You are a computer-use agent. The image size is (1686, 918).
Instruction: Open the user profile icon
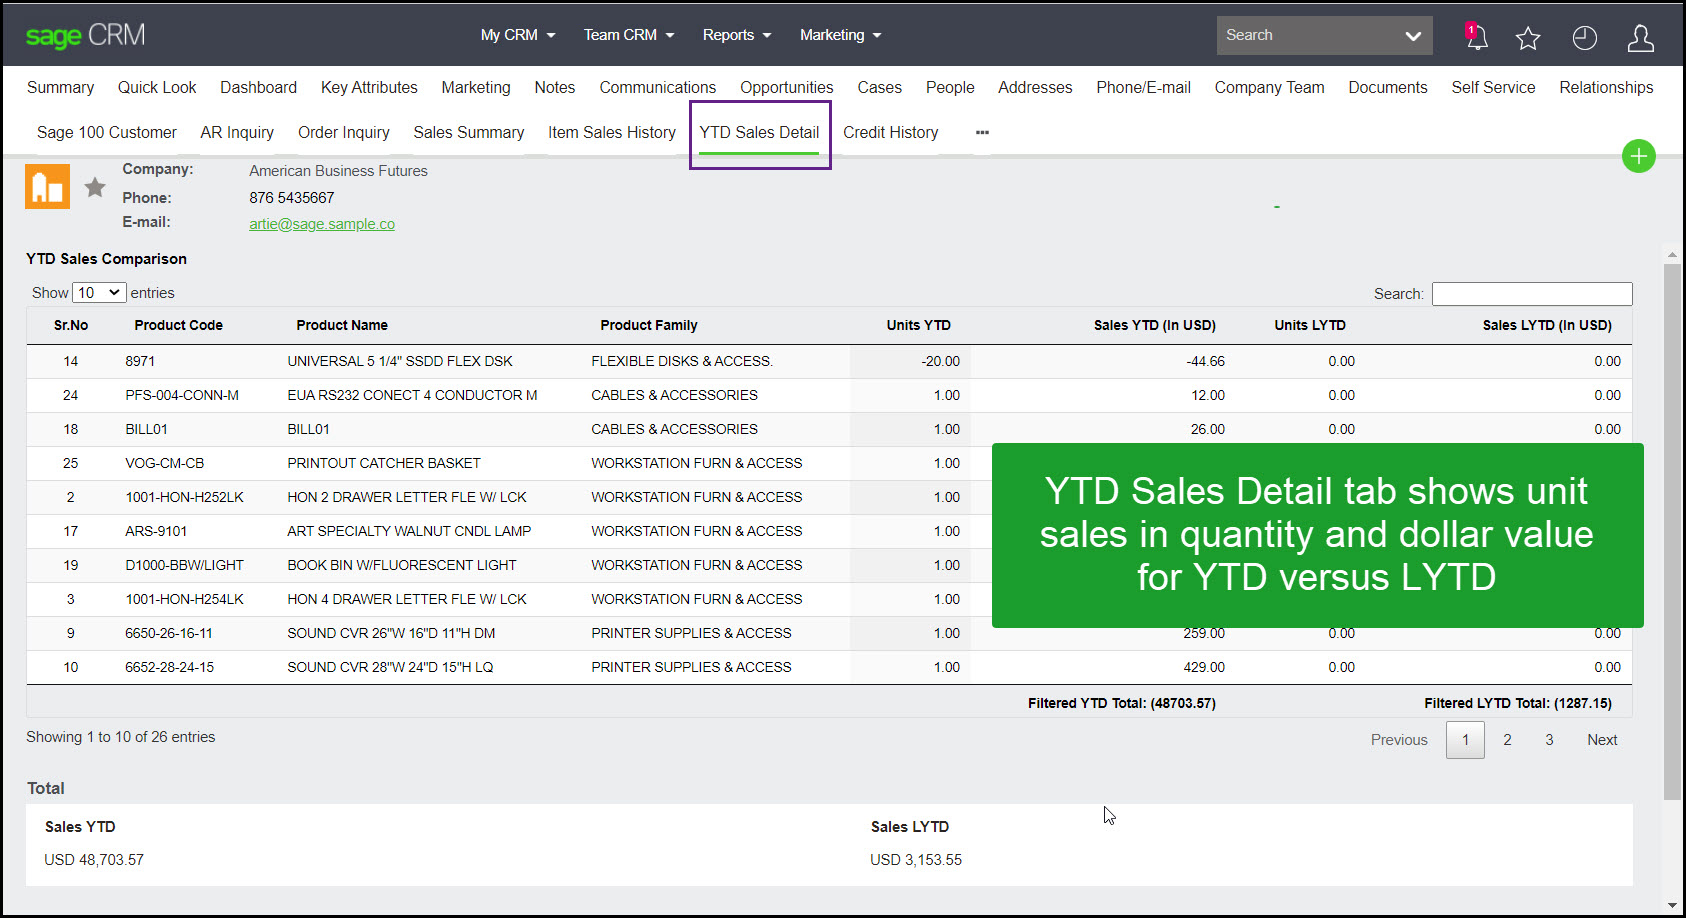[1640, 37]
